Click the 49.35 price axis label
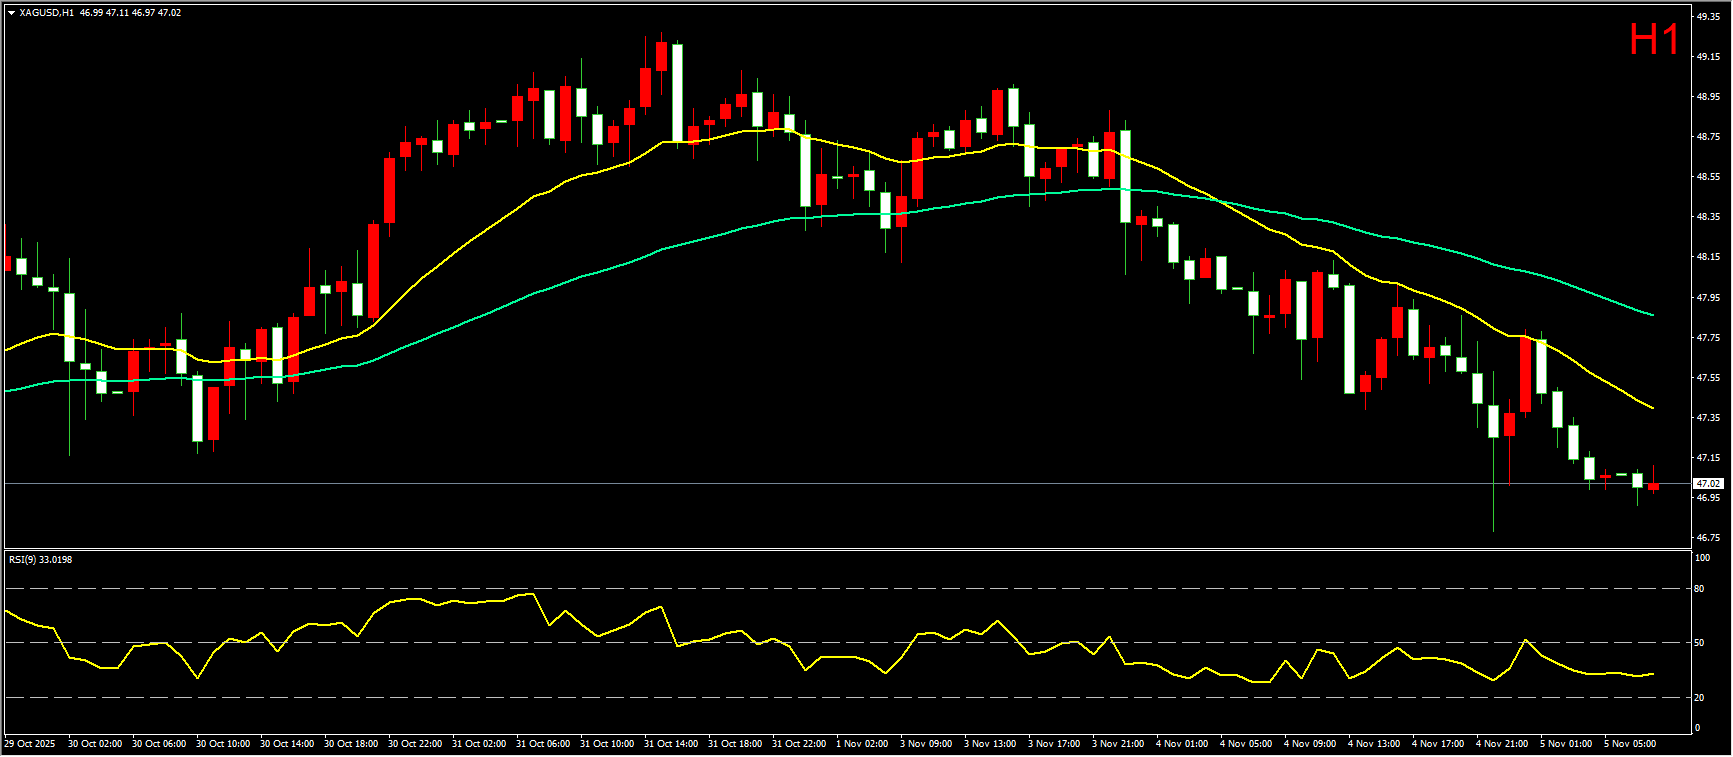The height and width of the screenshot is (757, 1733). coord(1708,17)
